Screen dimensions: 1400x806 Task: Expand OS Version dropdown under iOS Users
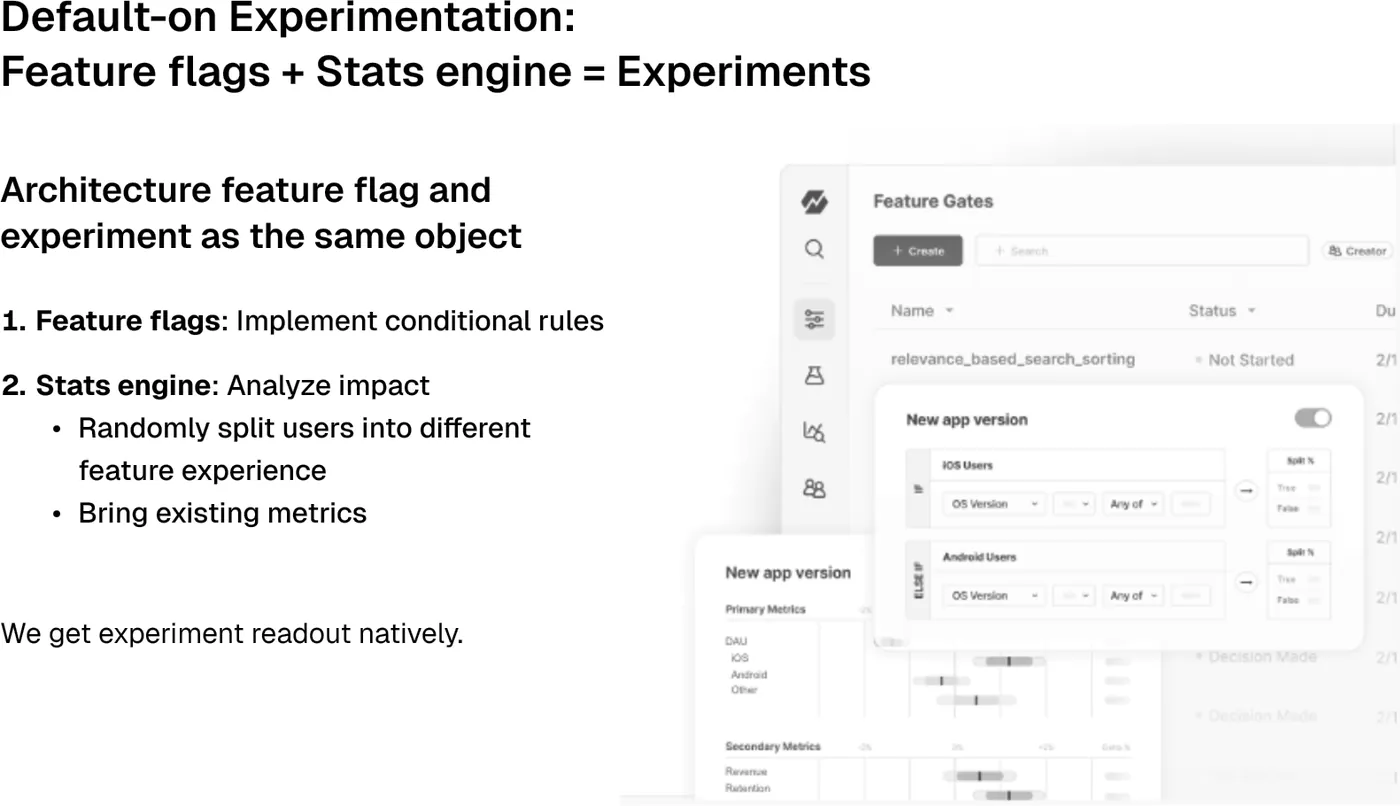(x=994, y=504)
